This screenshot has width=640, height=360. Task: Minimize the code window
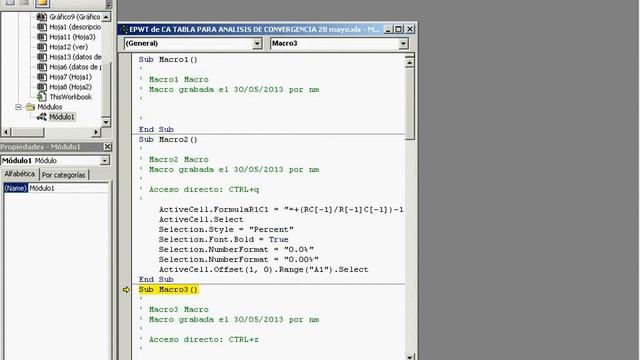pos(388,29)
